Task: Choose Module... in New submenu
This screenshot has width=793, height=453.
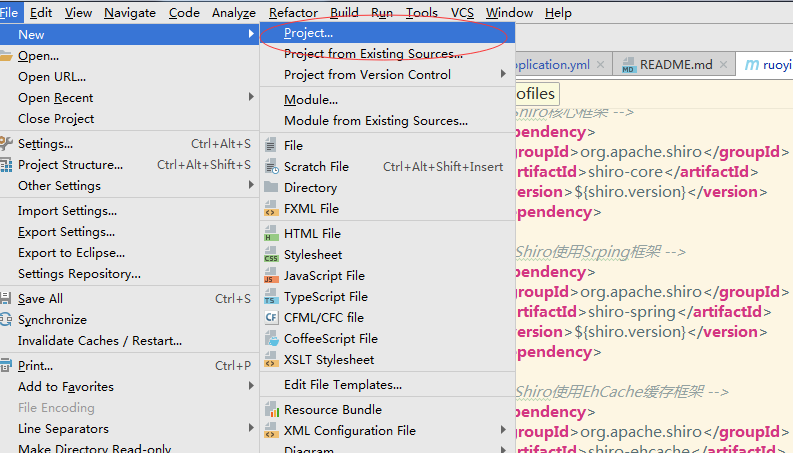Action: click(x=387, y=100)
